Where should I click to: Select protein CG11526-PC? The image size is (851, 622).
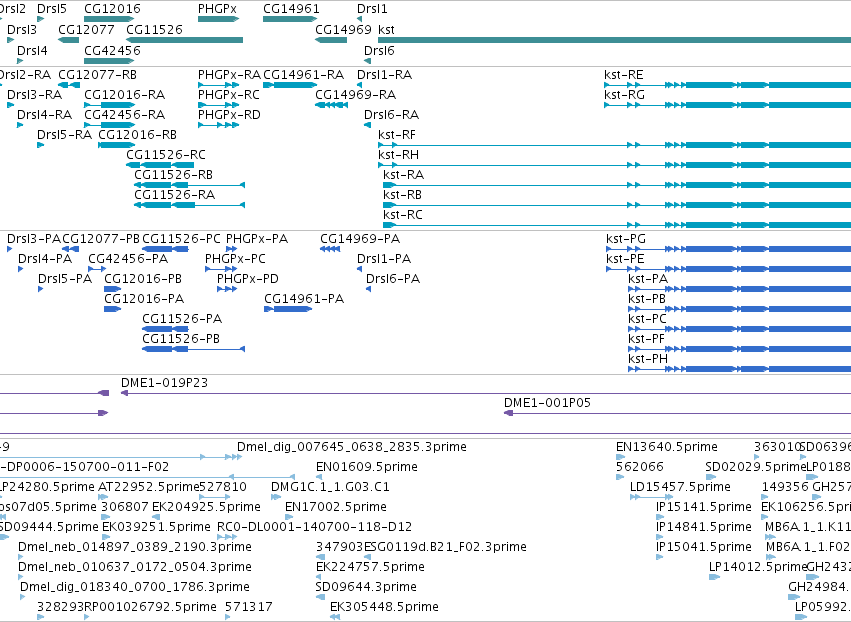pyautogui.click(x=182, y=239)
